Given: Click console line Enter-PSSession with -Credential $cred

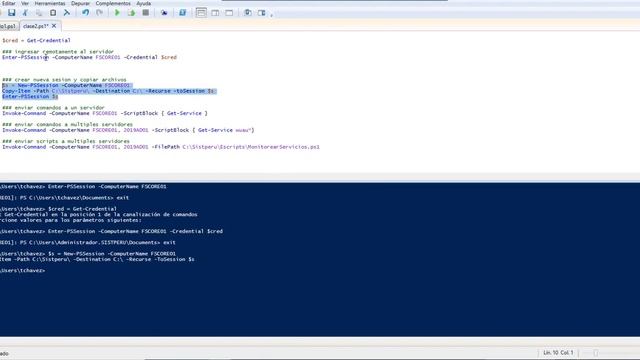Looking at the screenshot, I should tap(111, 231).
